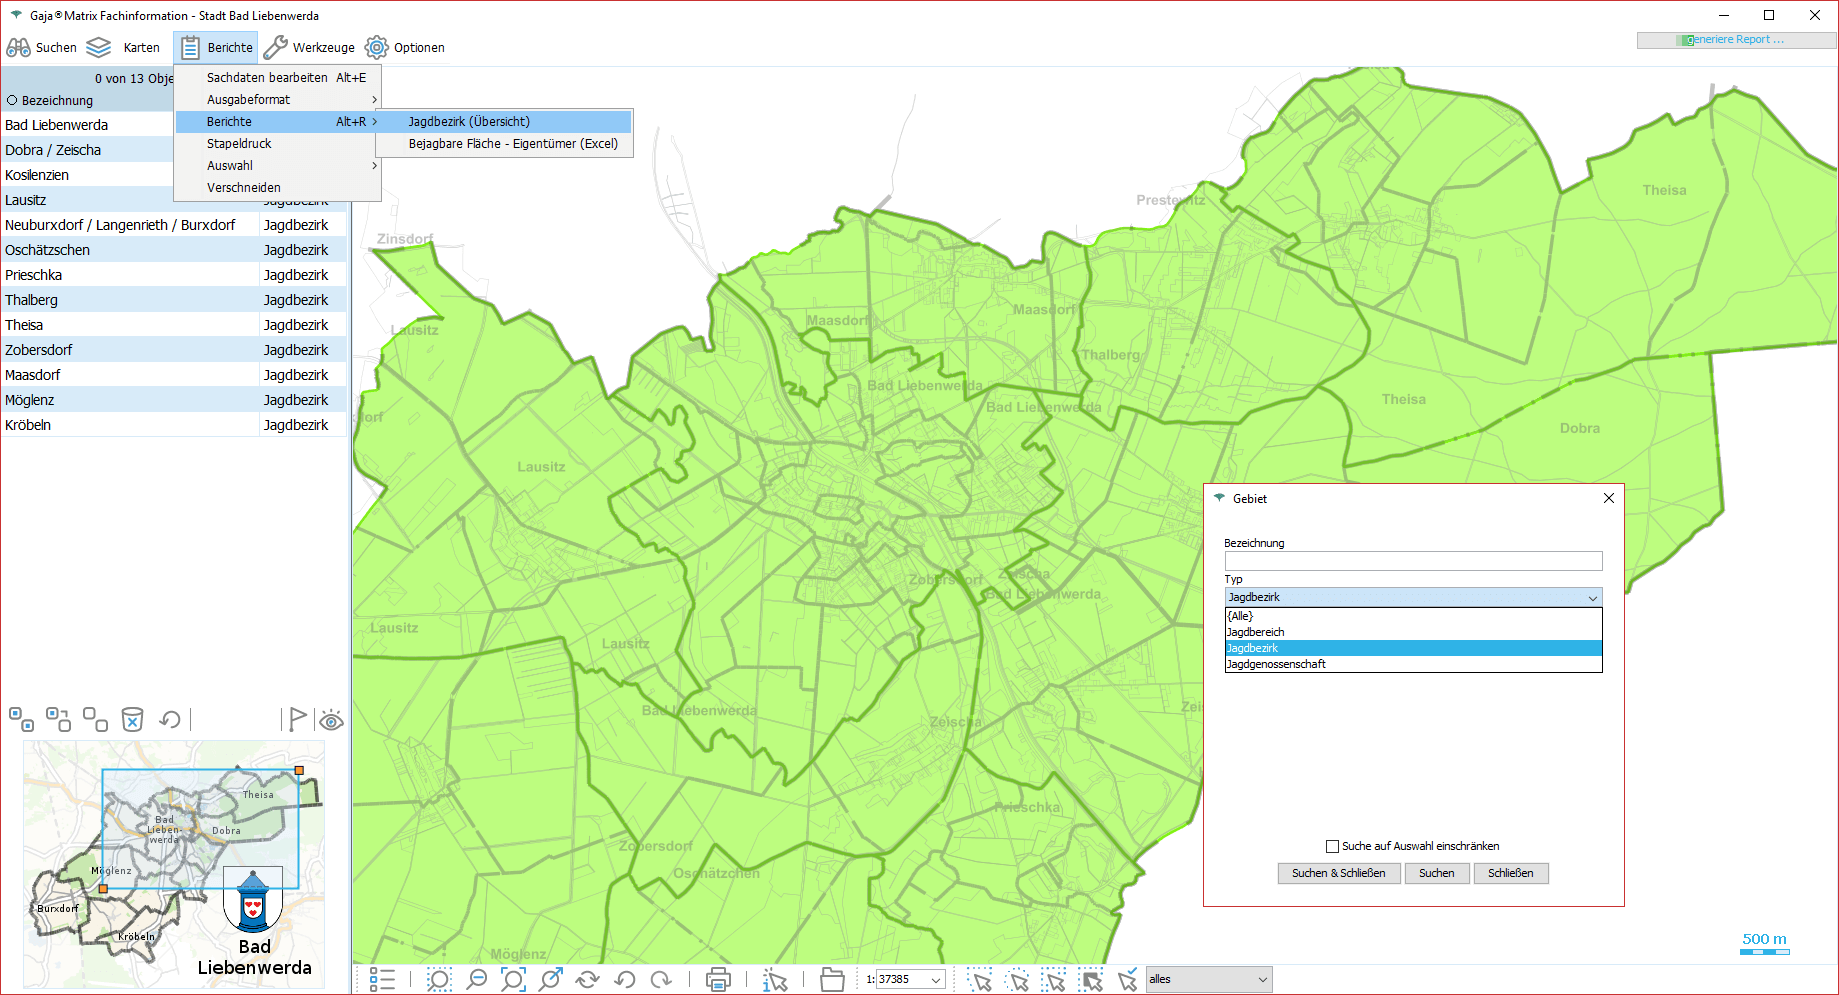Click the flag icon above overview map
1839x995 pixels.
coord(297,720)
